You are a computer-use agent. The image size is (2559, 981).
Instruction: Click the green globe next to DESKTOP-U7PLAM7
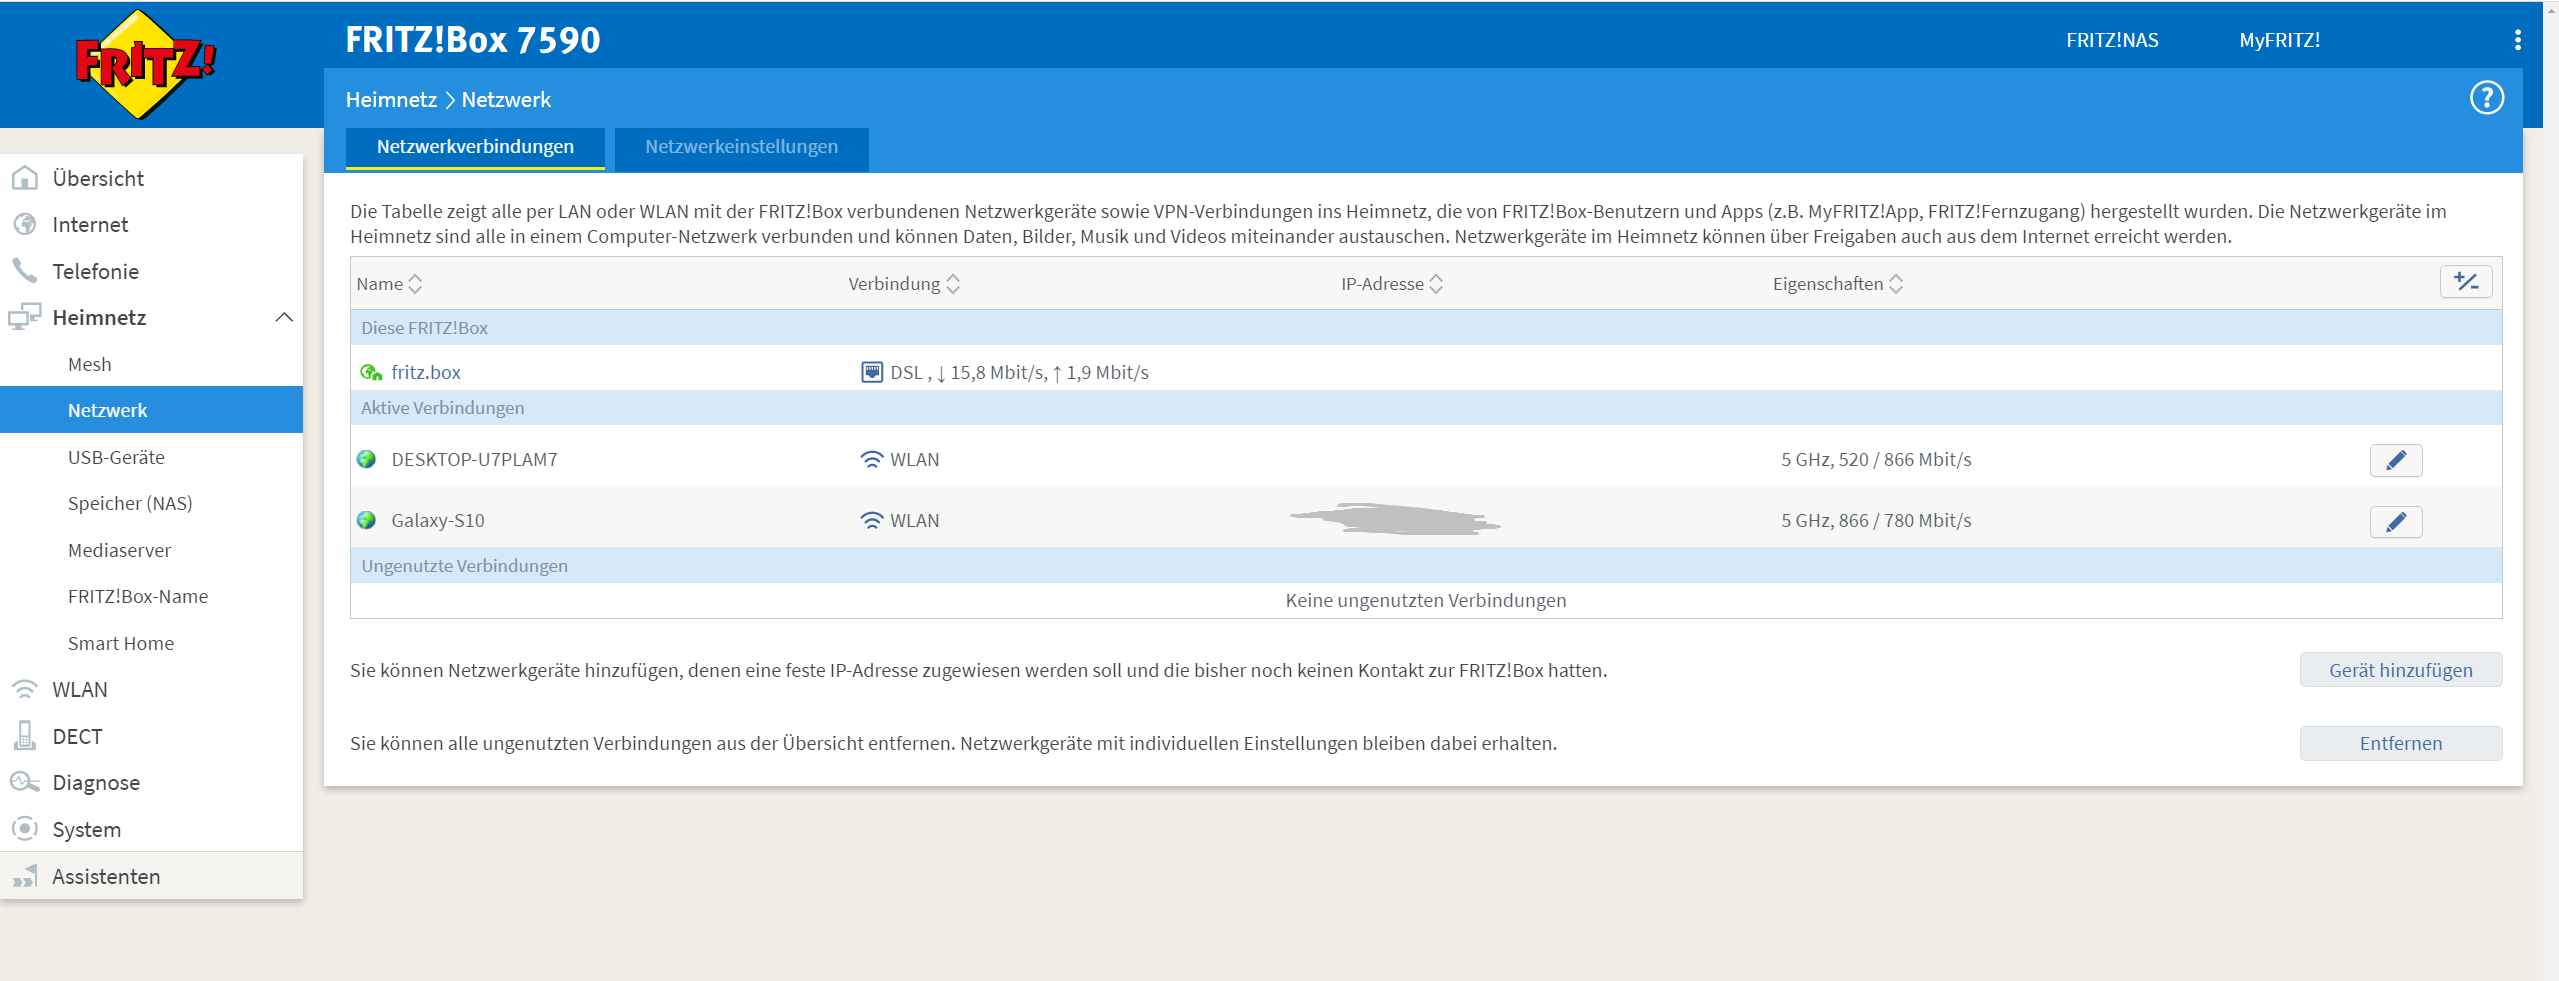[x=366, y=459]
